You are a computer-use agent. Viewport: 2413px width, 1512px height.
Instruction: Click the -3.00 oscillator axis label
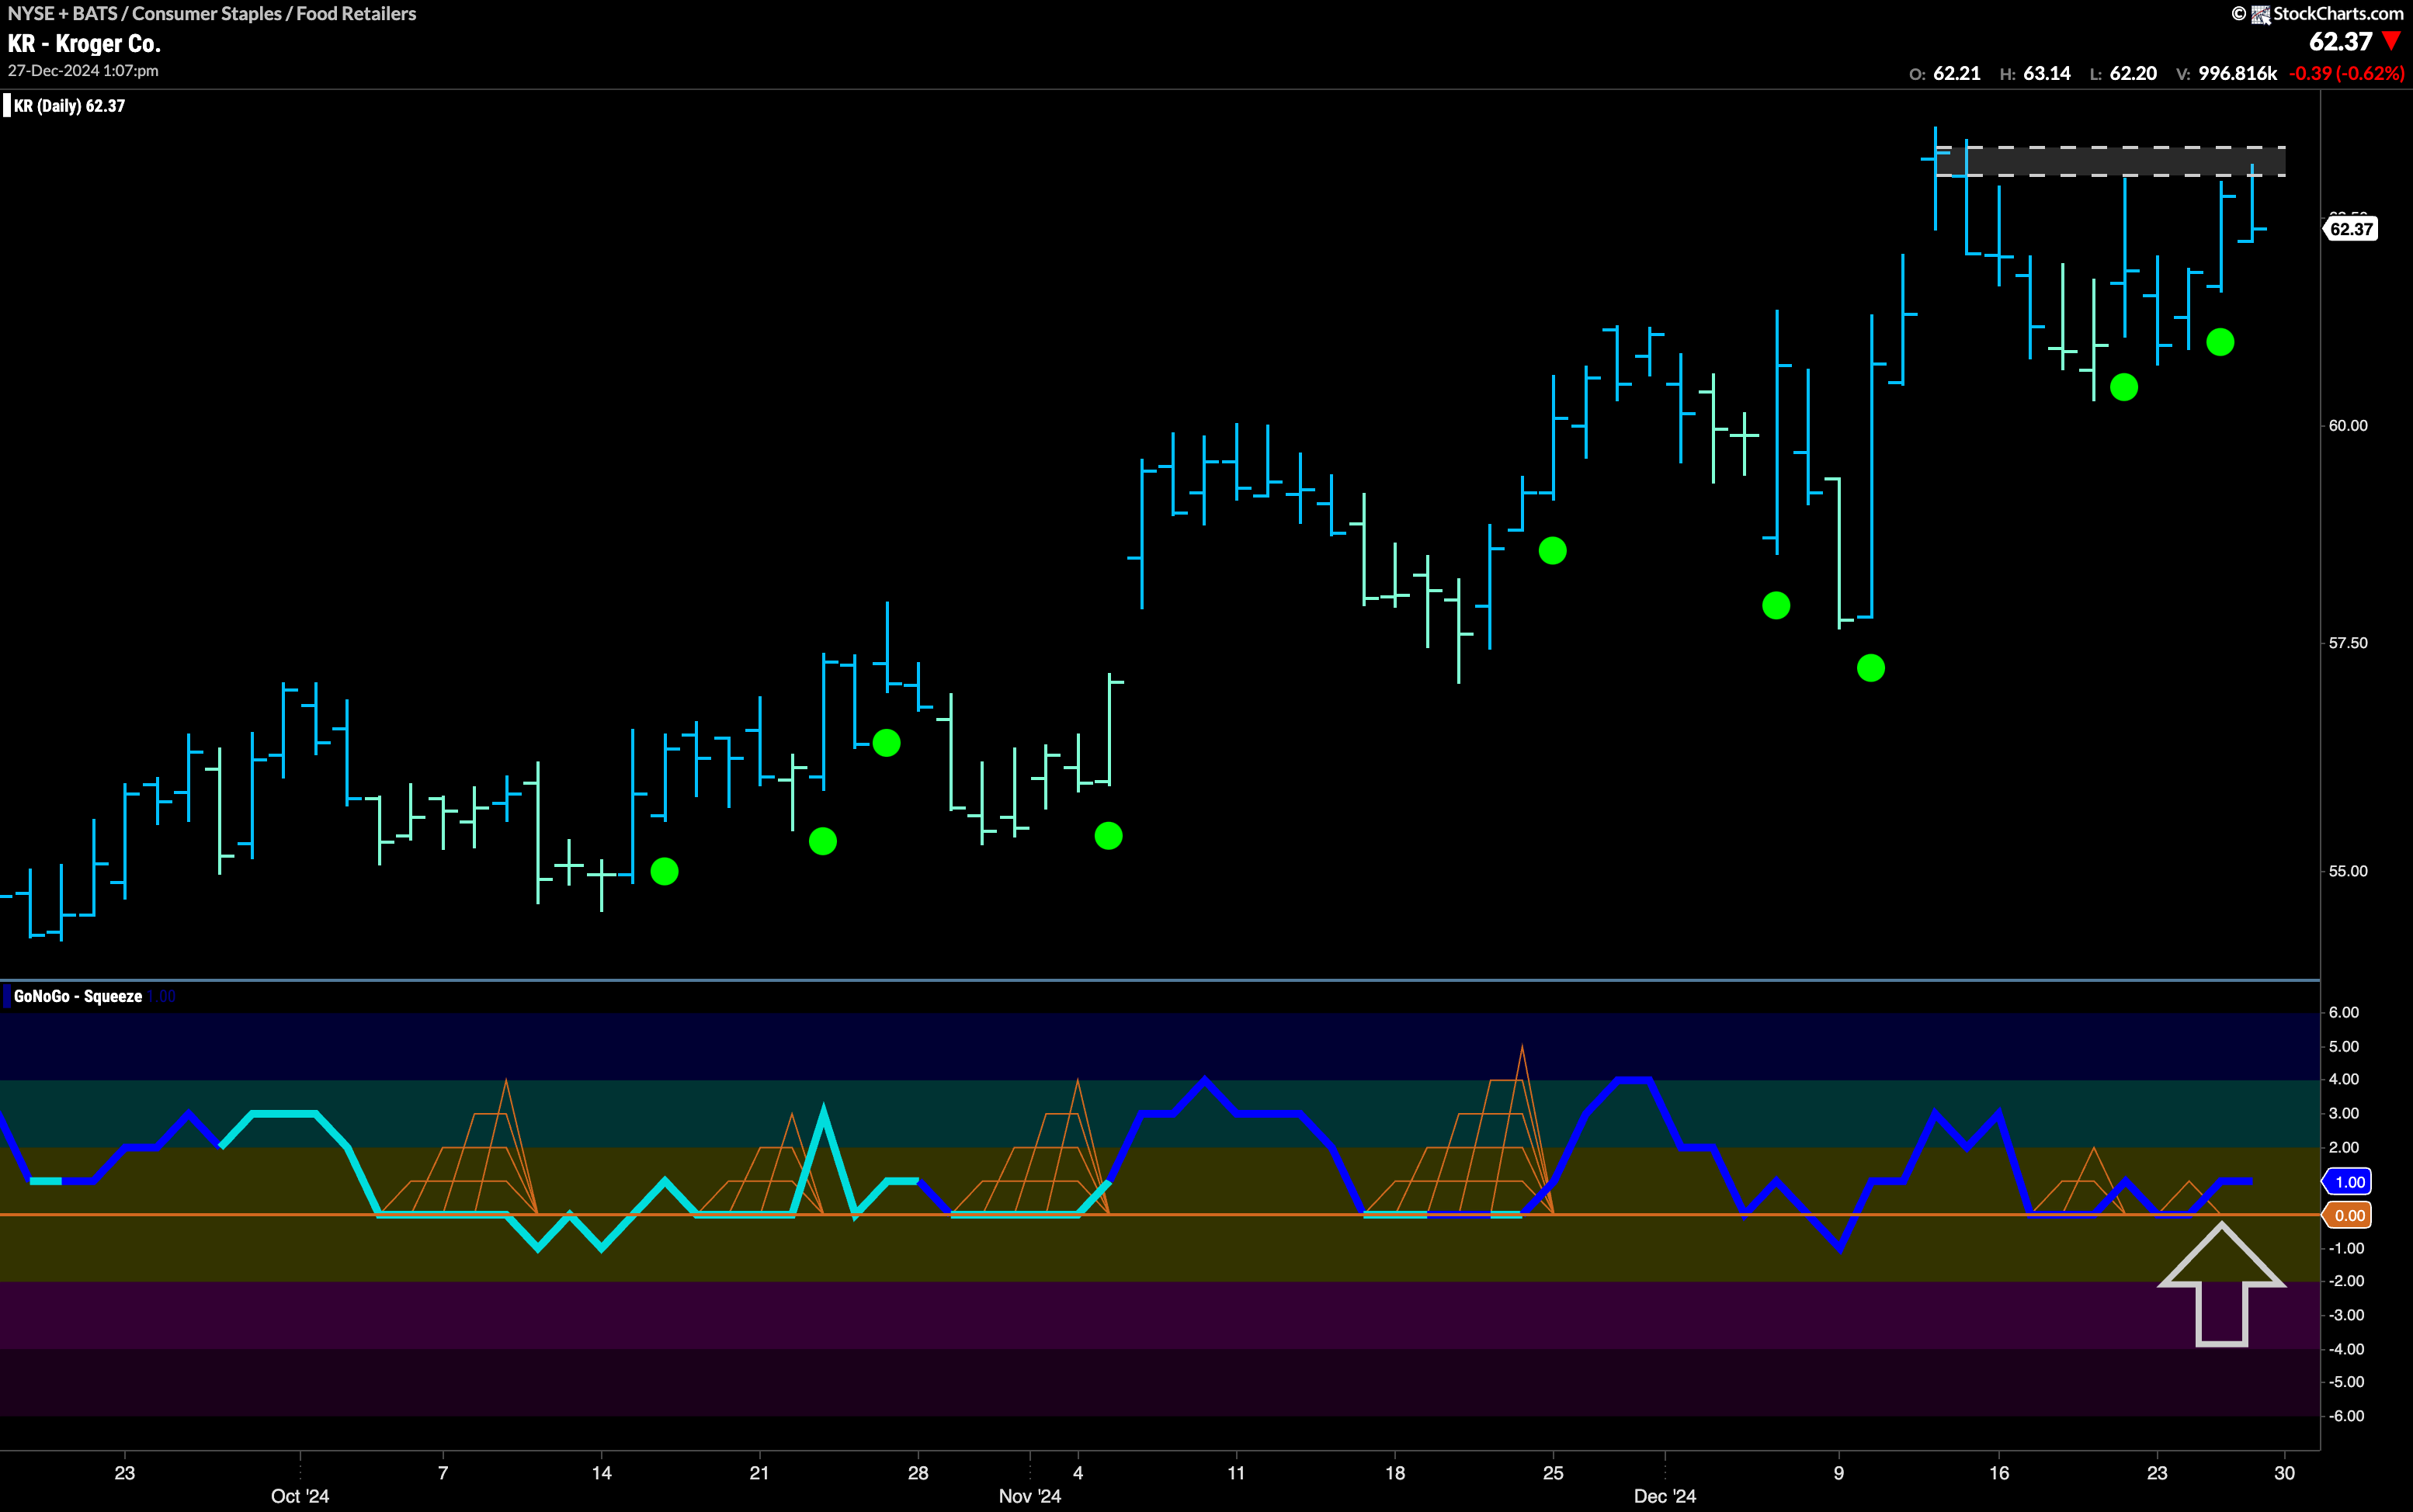2346,1315
